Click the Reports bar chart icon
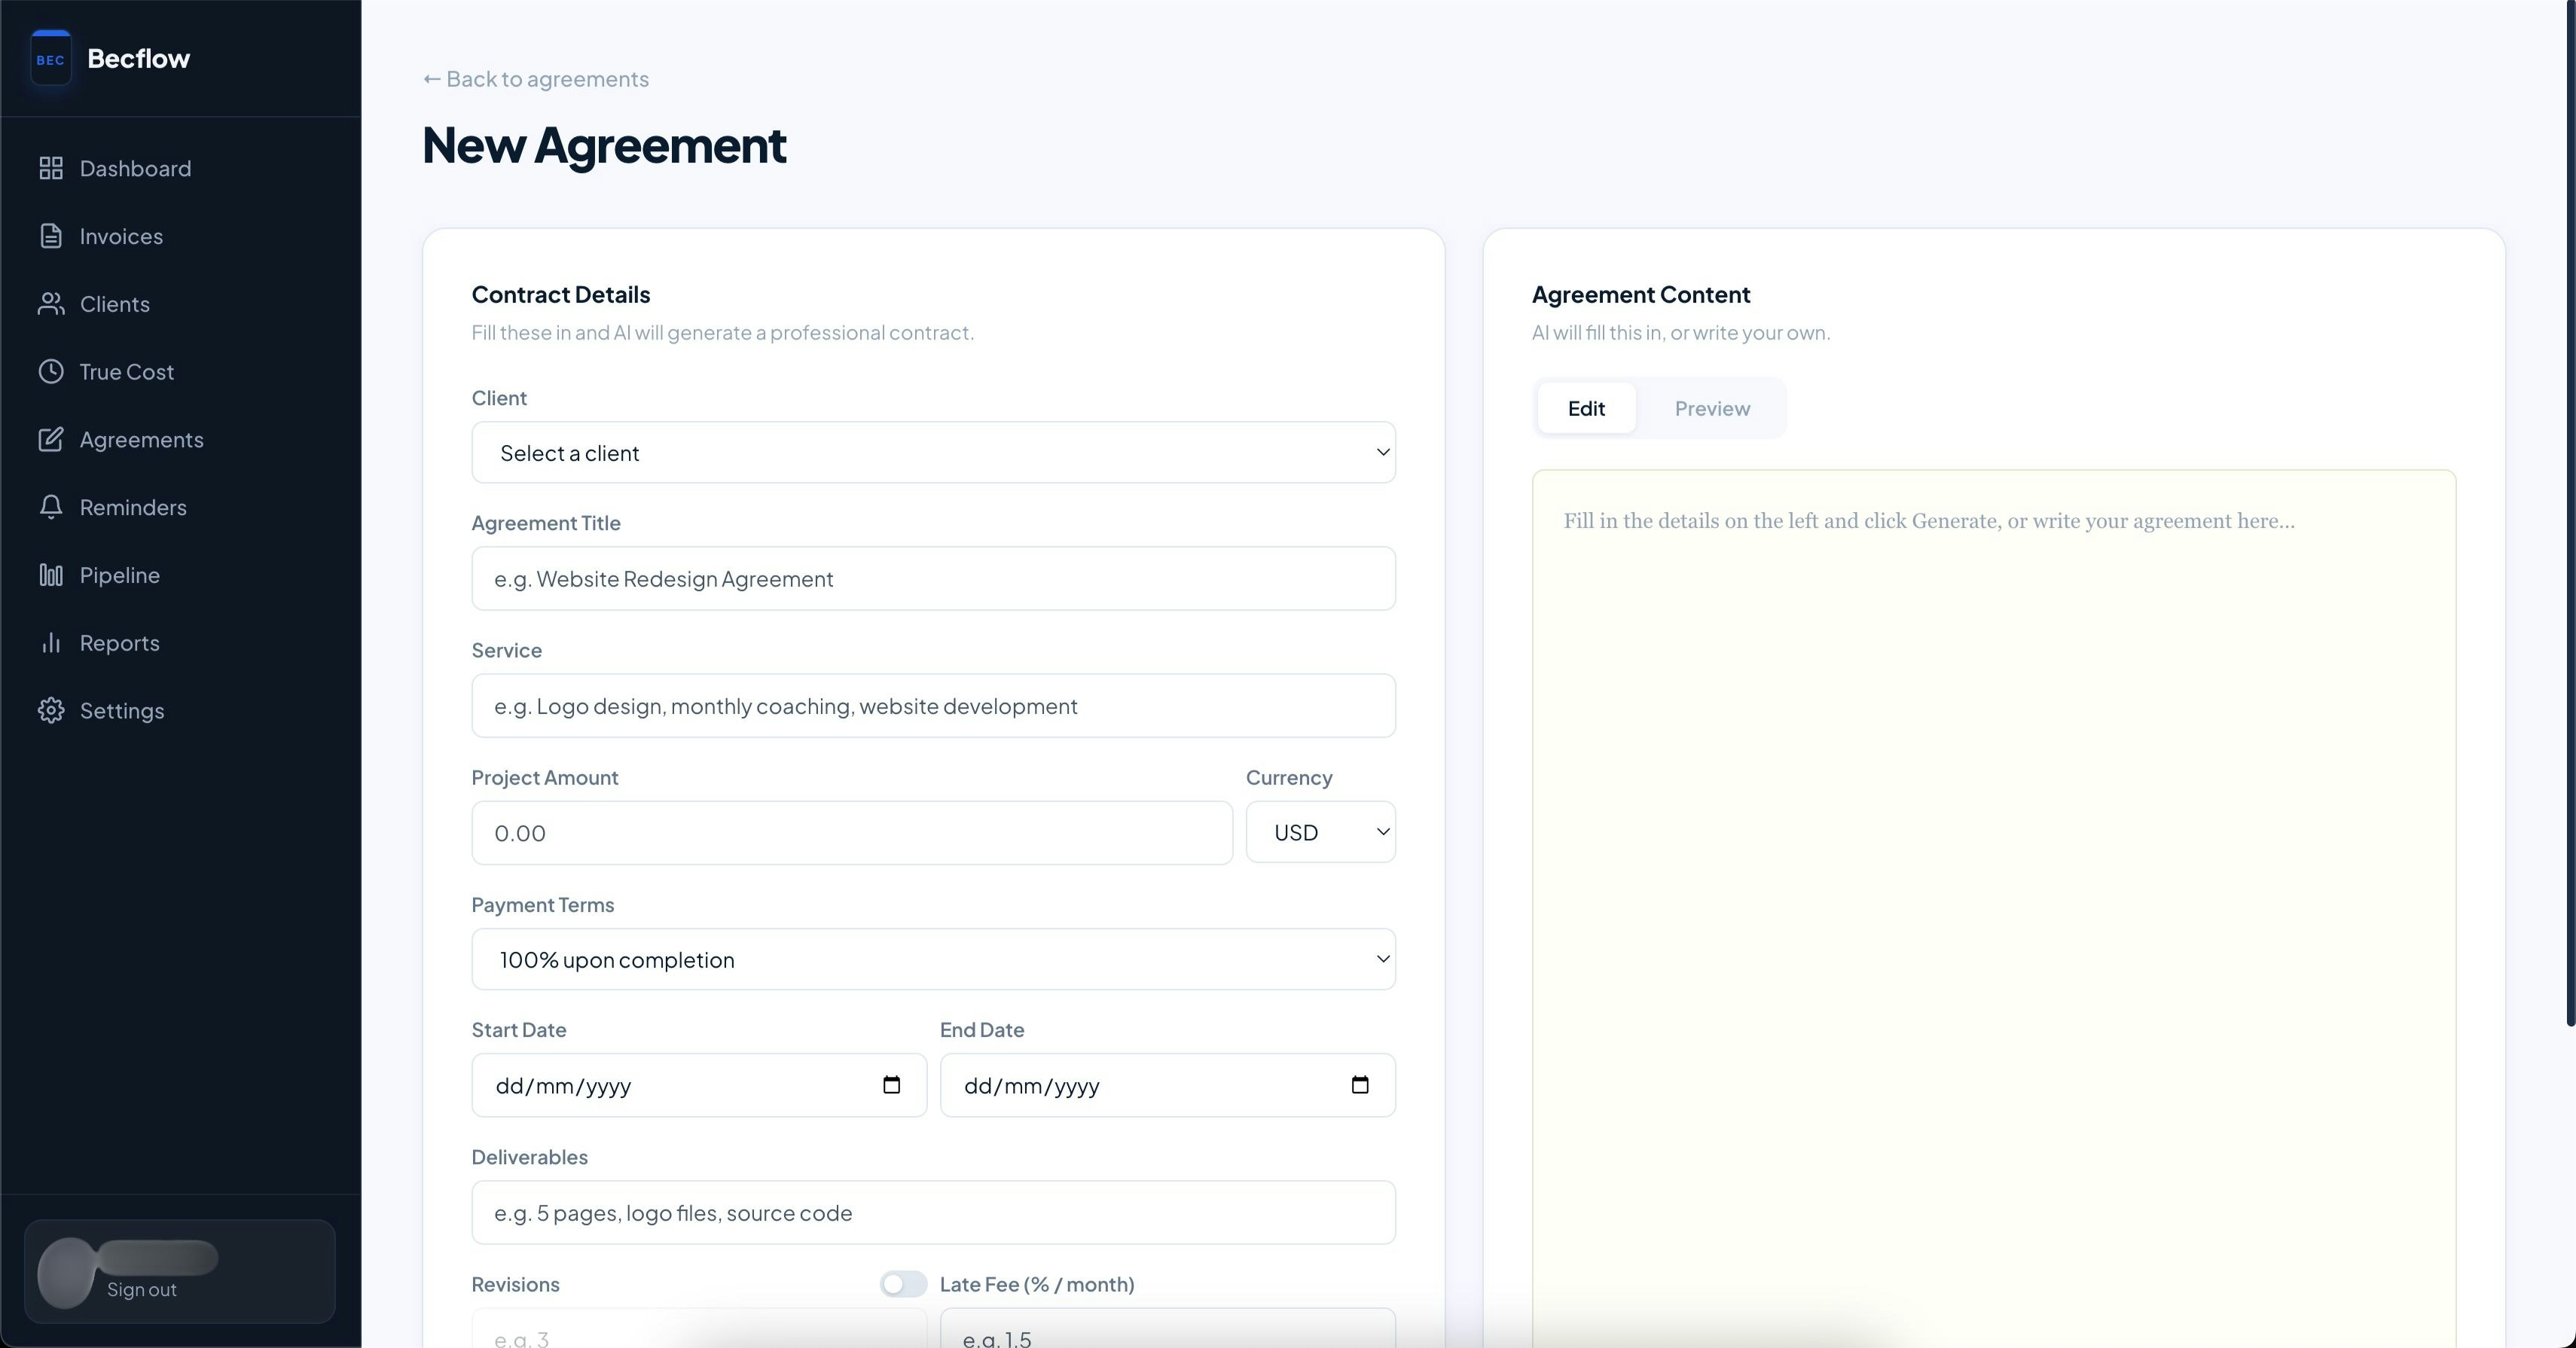 click(51, 643)
